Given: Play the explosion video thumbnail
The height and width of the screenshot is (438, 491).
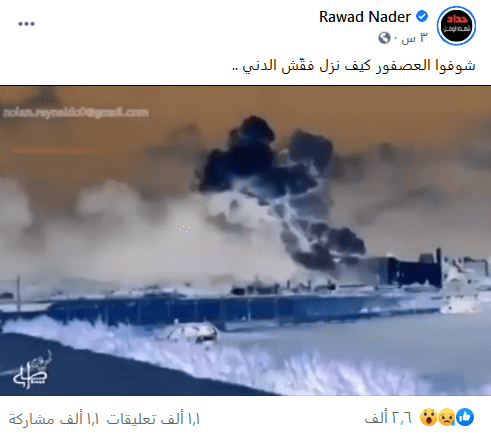Looking at the screenshot, I should [245, 241].
